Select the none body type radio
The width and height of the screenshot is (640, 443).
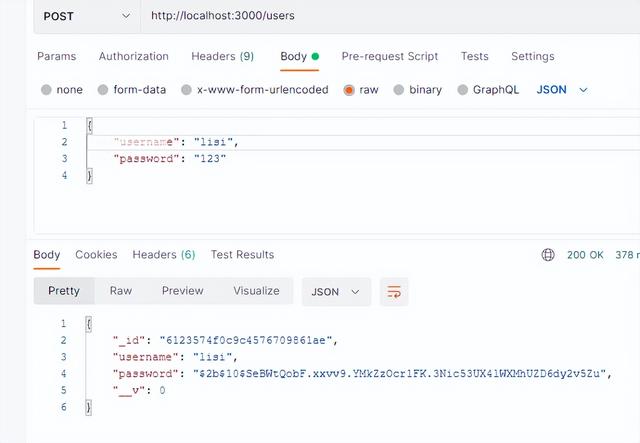[46, 90]
